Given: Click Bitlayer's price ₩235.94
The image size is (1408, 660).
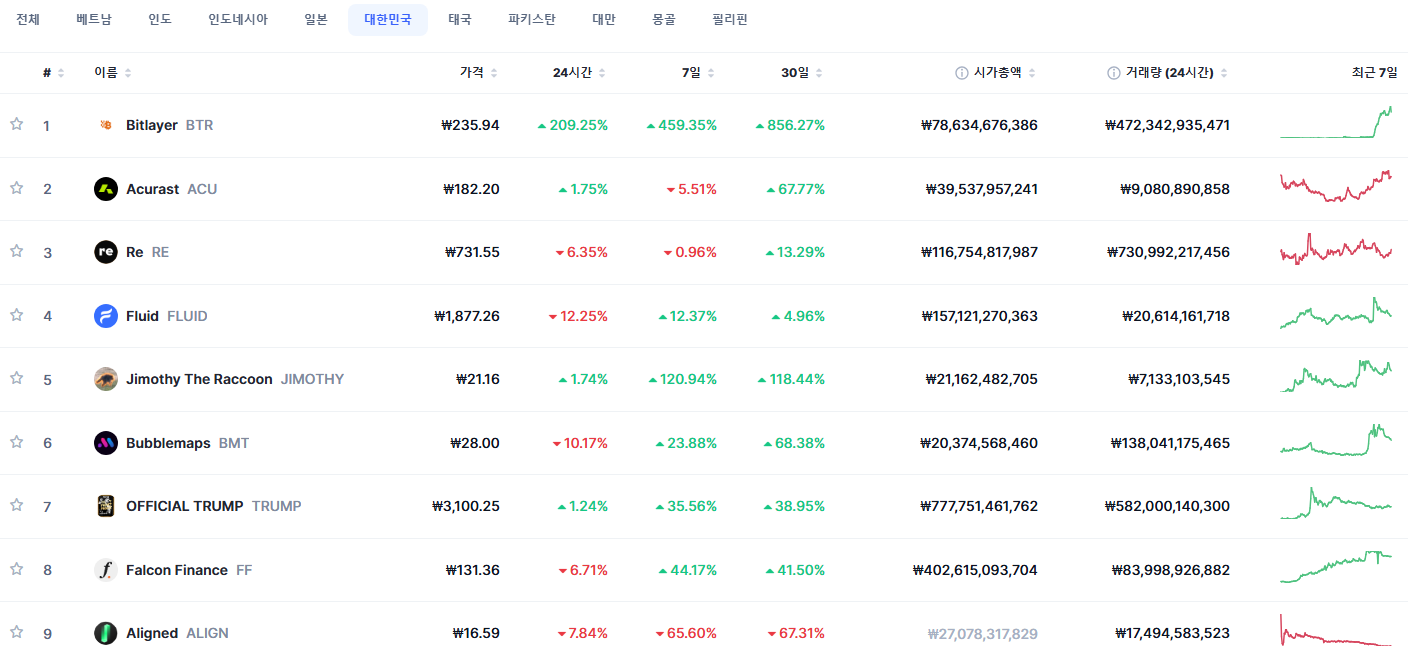Looking at the screenshot, I should coord(470,125).
